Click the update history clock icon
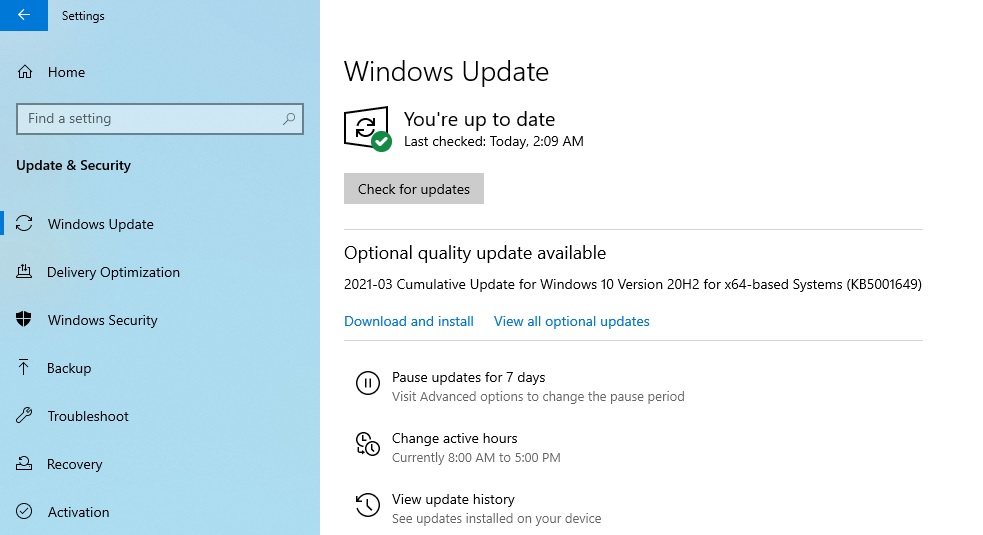 point(368,505)
